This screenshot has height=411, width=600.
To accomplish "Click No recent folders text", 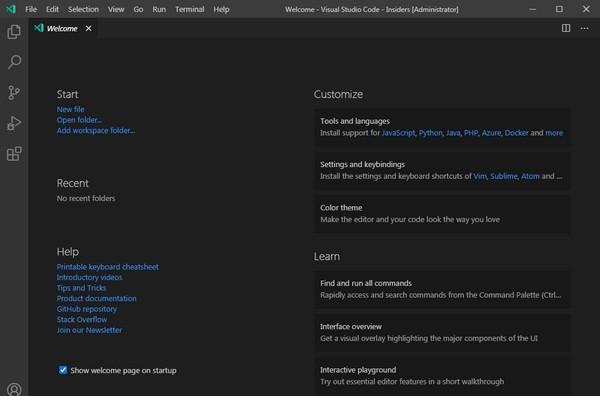I will pyautogui.click(x=86, y=198).
